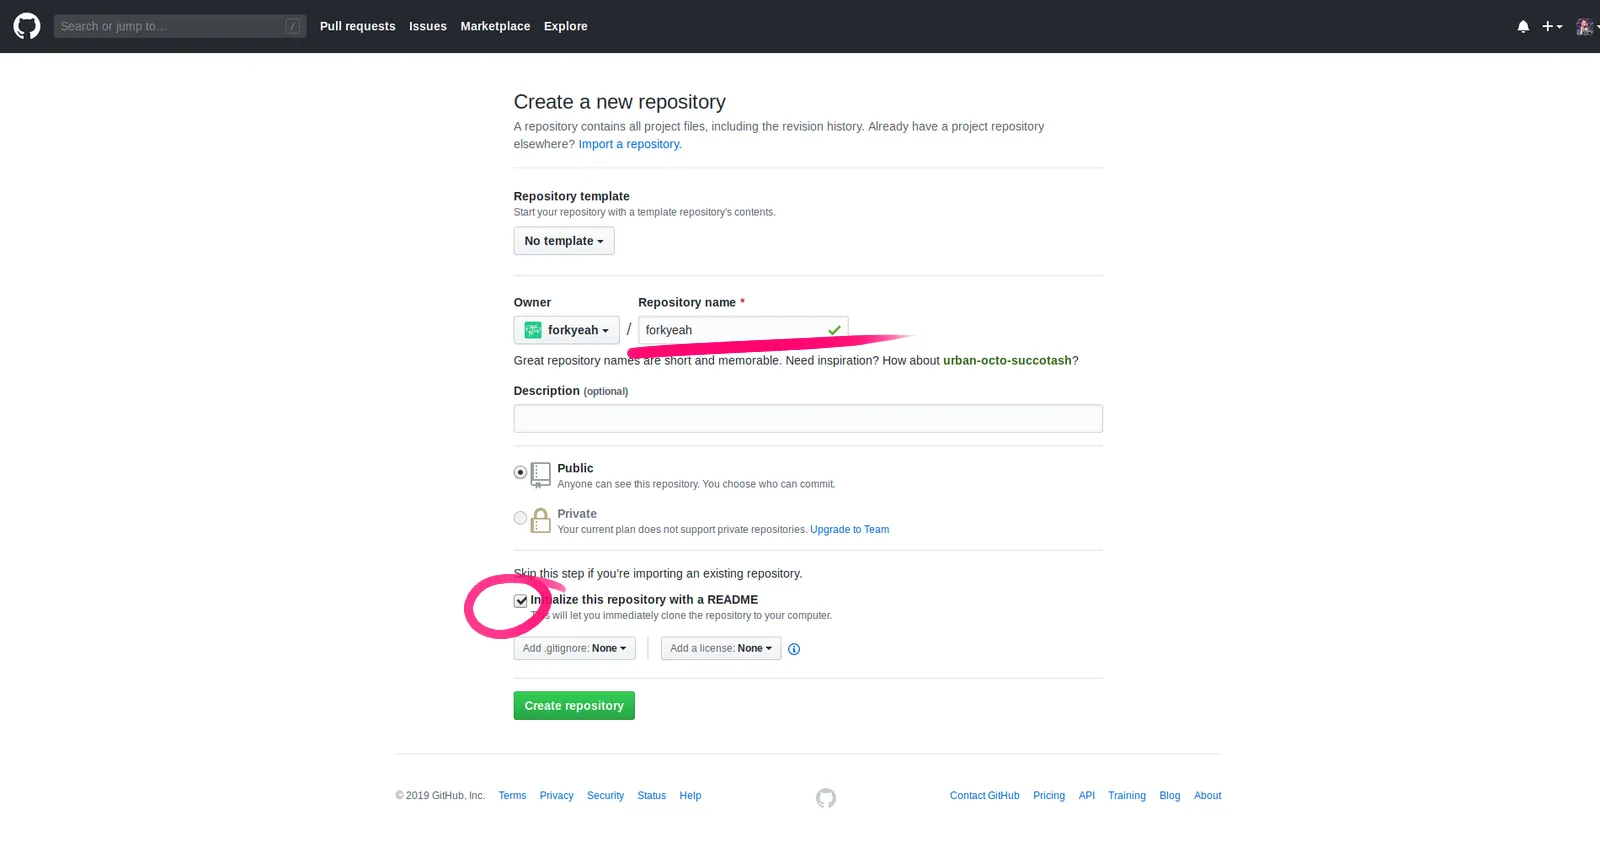Open the Blog footer link

pyautogui.click(x=1170, y=796)
